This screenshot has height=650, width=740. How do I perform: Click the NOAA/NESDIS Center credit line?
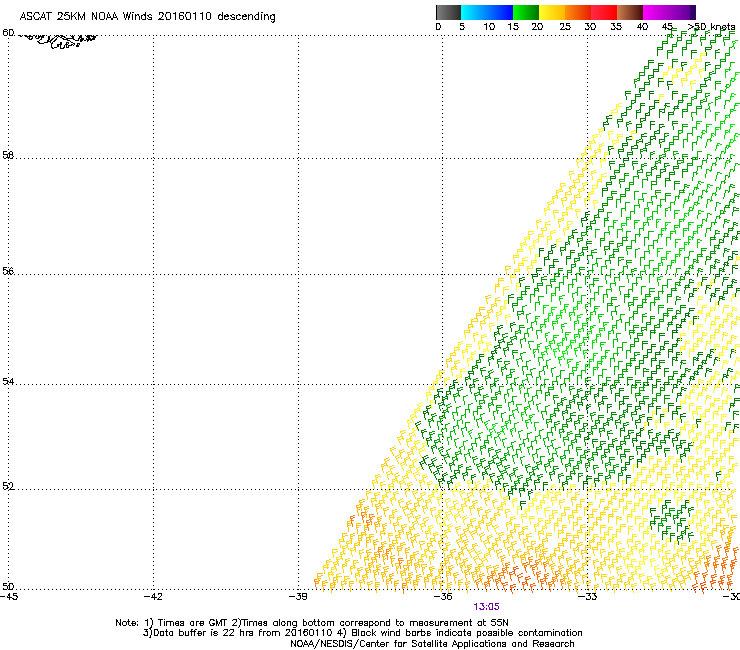432,644
